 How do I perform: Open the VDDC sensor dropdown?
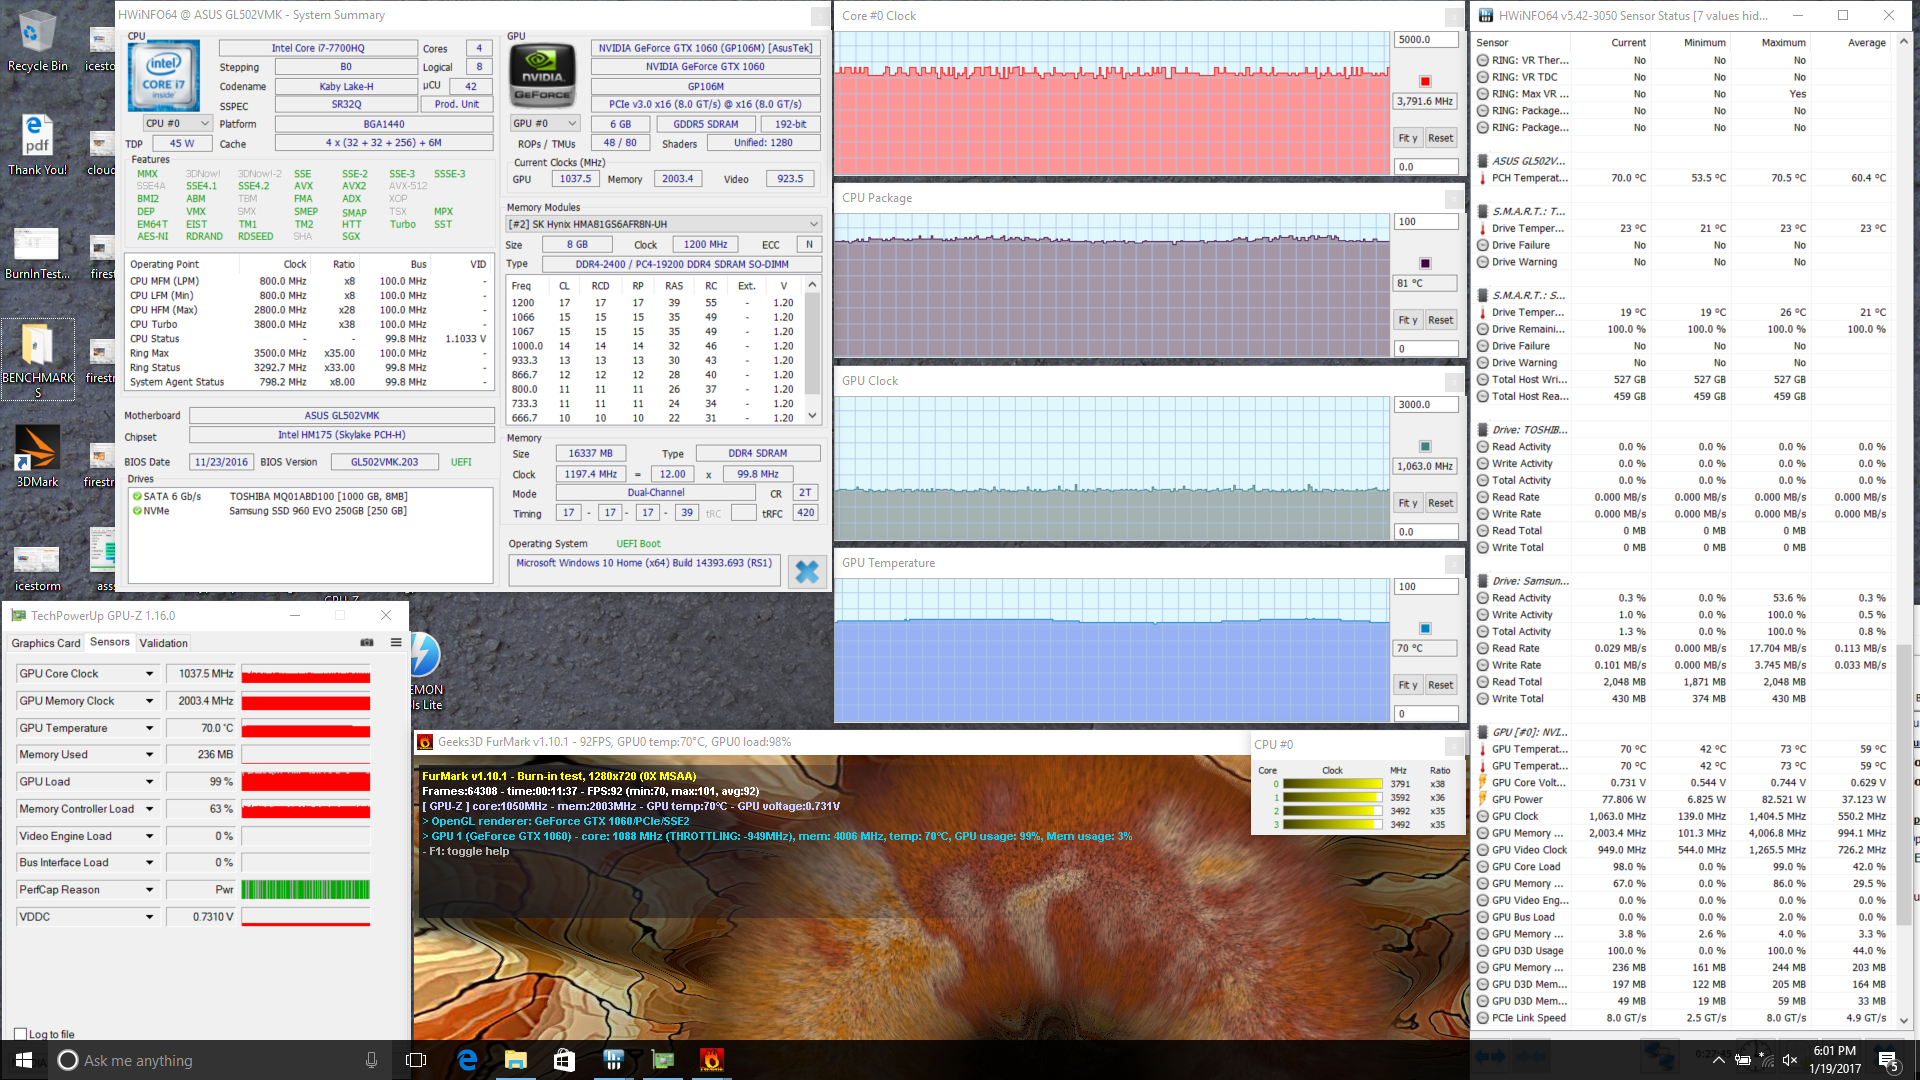[x=150, y=917]
